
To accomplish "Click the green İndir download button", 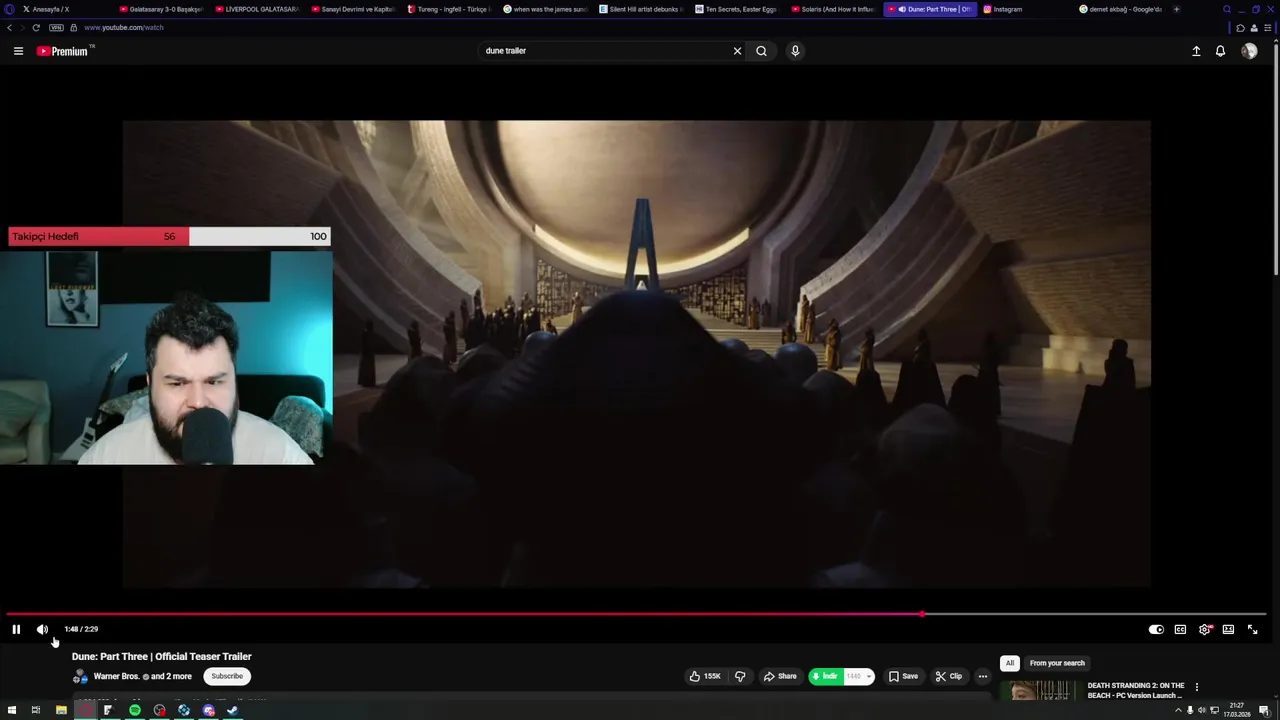I will tap(824, 676).
